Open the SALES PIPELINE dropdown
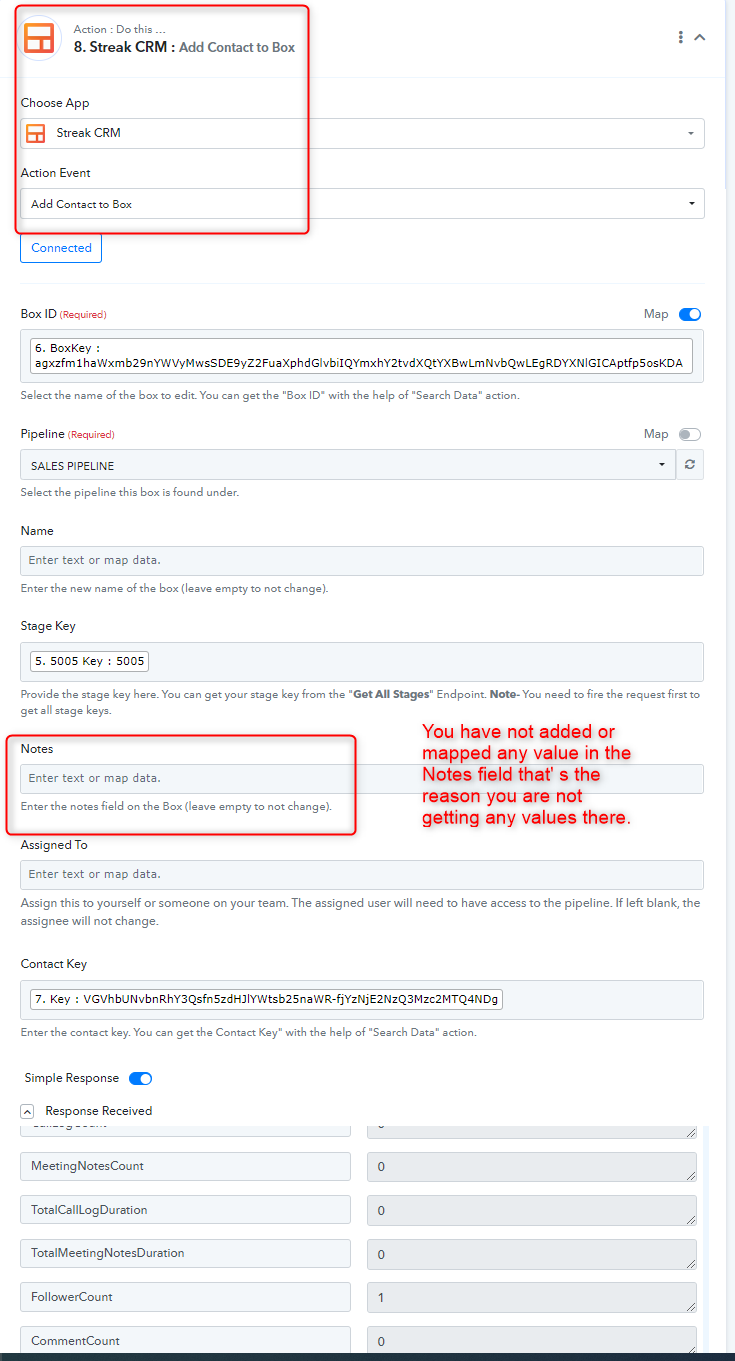The height and width of the screenshot is (1361, 735). (x=348, y=465)
